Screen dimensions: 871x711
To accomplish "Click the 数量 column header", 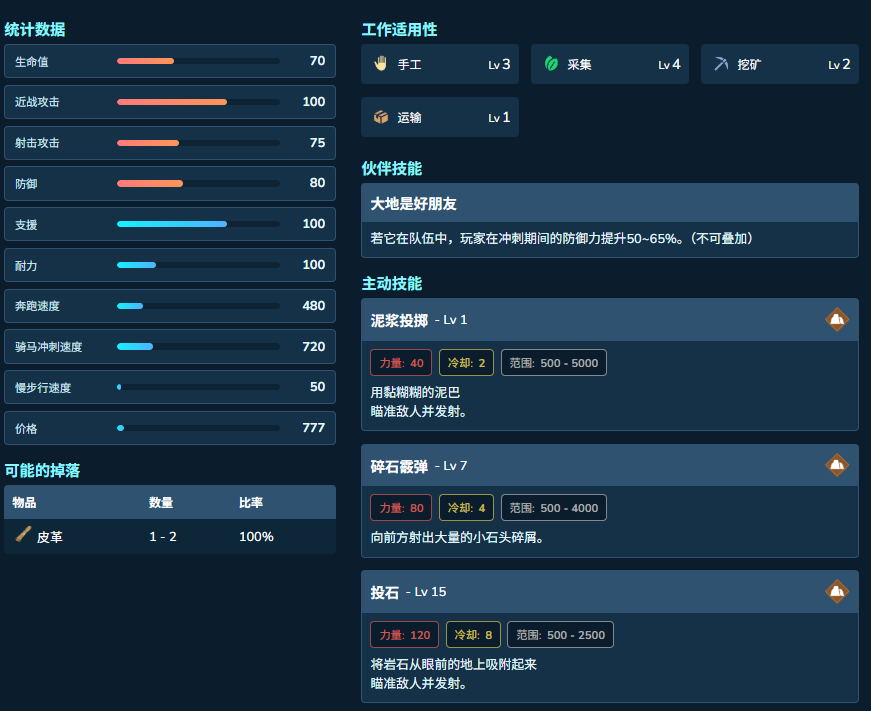I will point(161,503).
